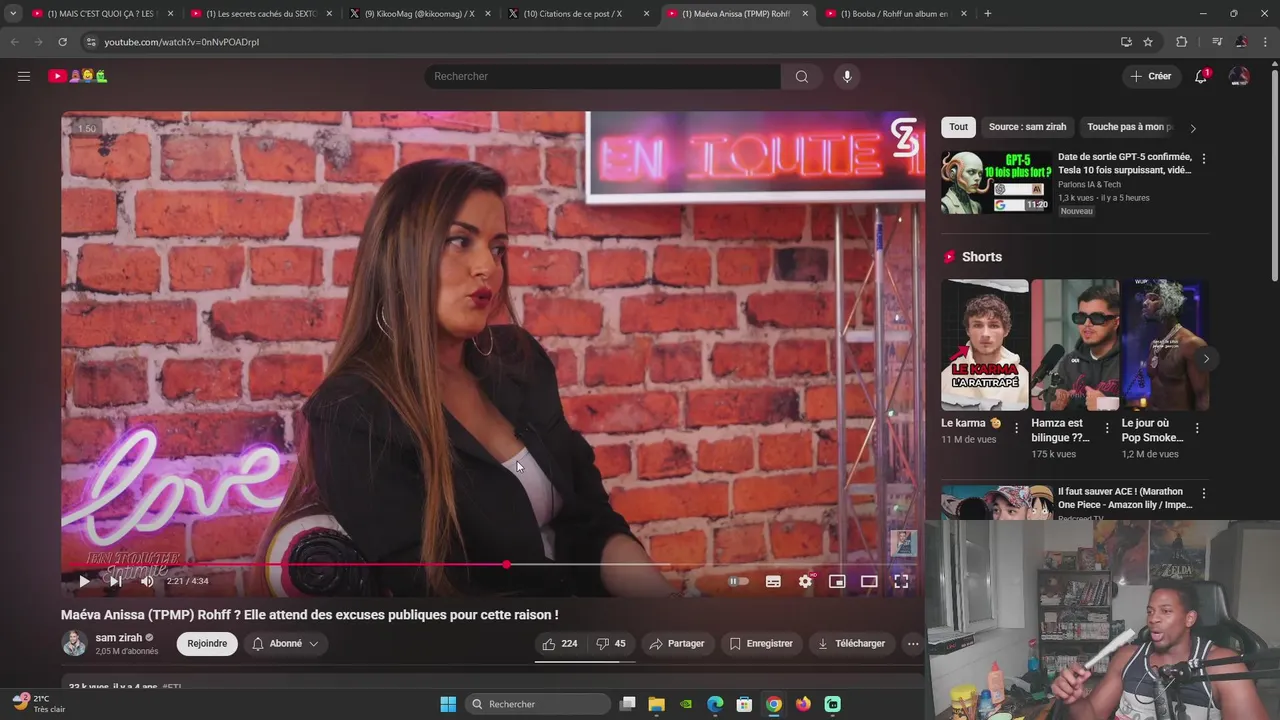This screenshot has width=1280, height=720.
Task: Switch to Les secrets cachés du SEXTO tab
Action: tap(260, 14)
